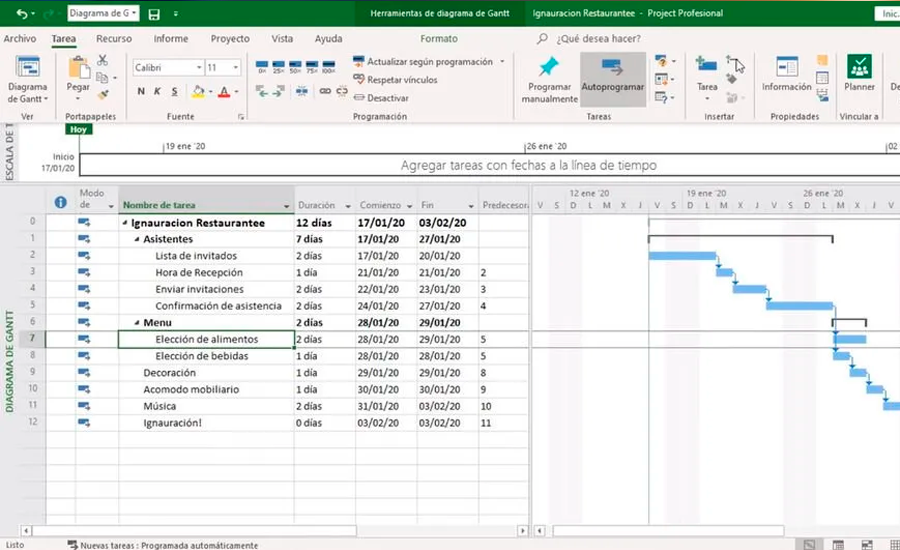
Task: Mark task 25% complete
Action: point(278,67)
